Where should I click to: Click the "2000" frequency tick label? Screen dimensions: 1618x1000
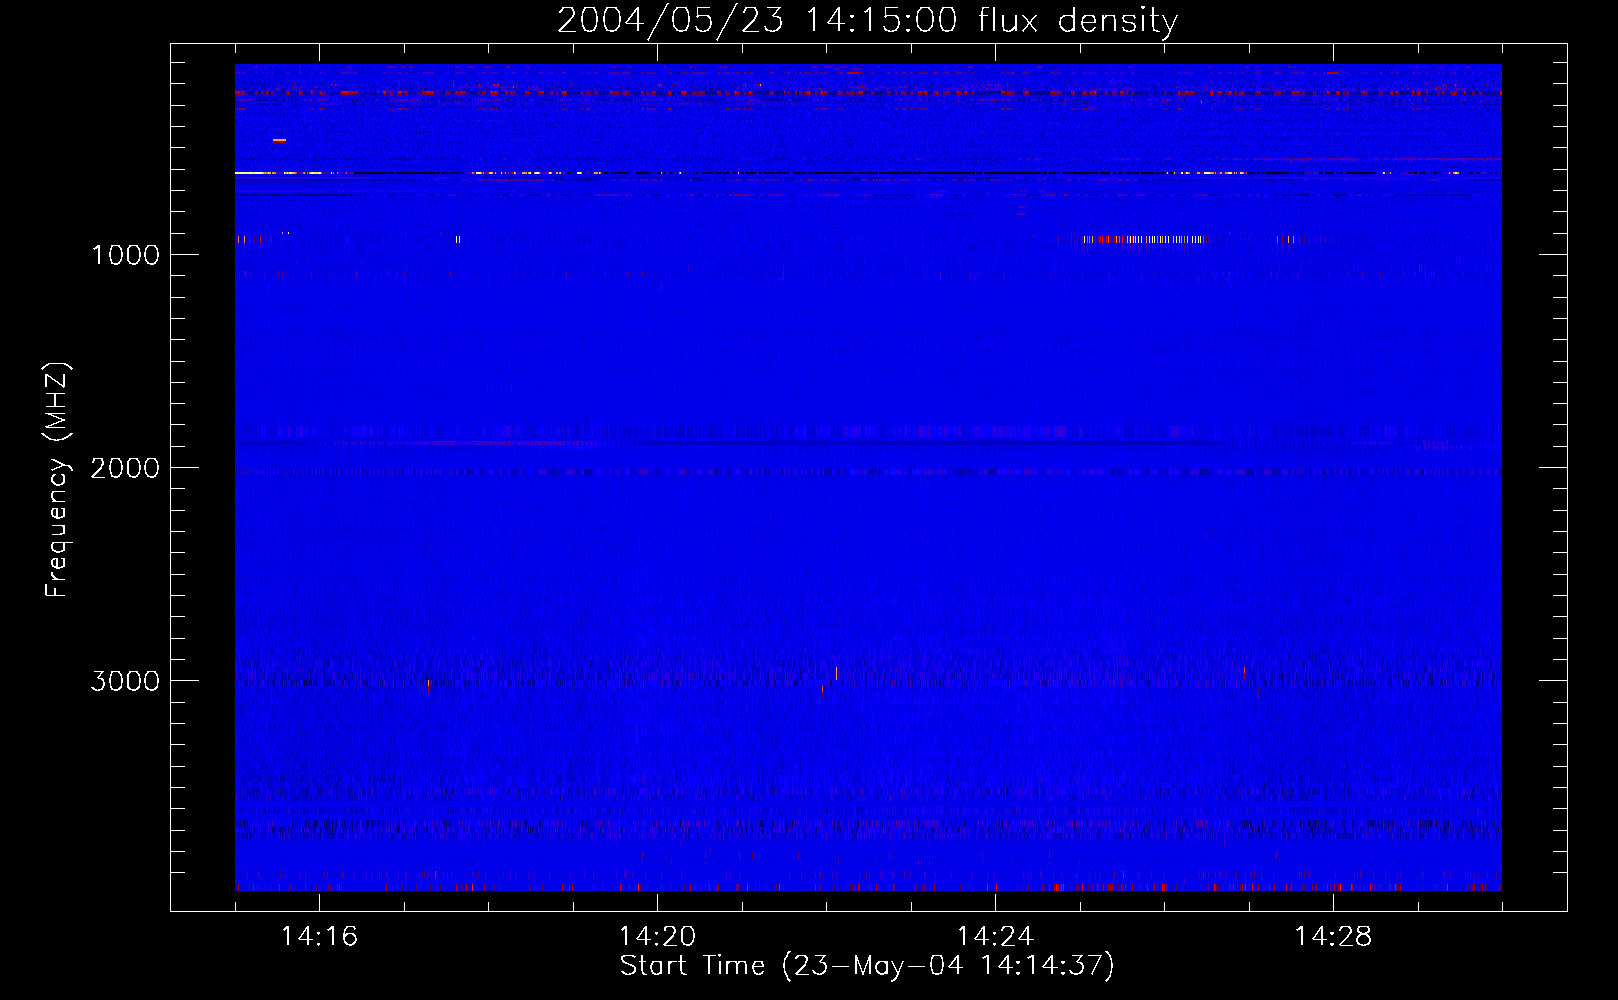click(125, 468)
